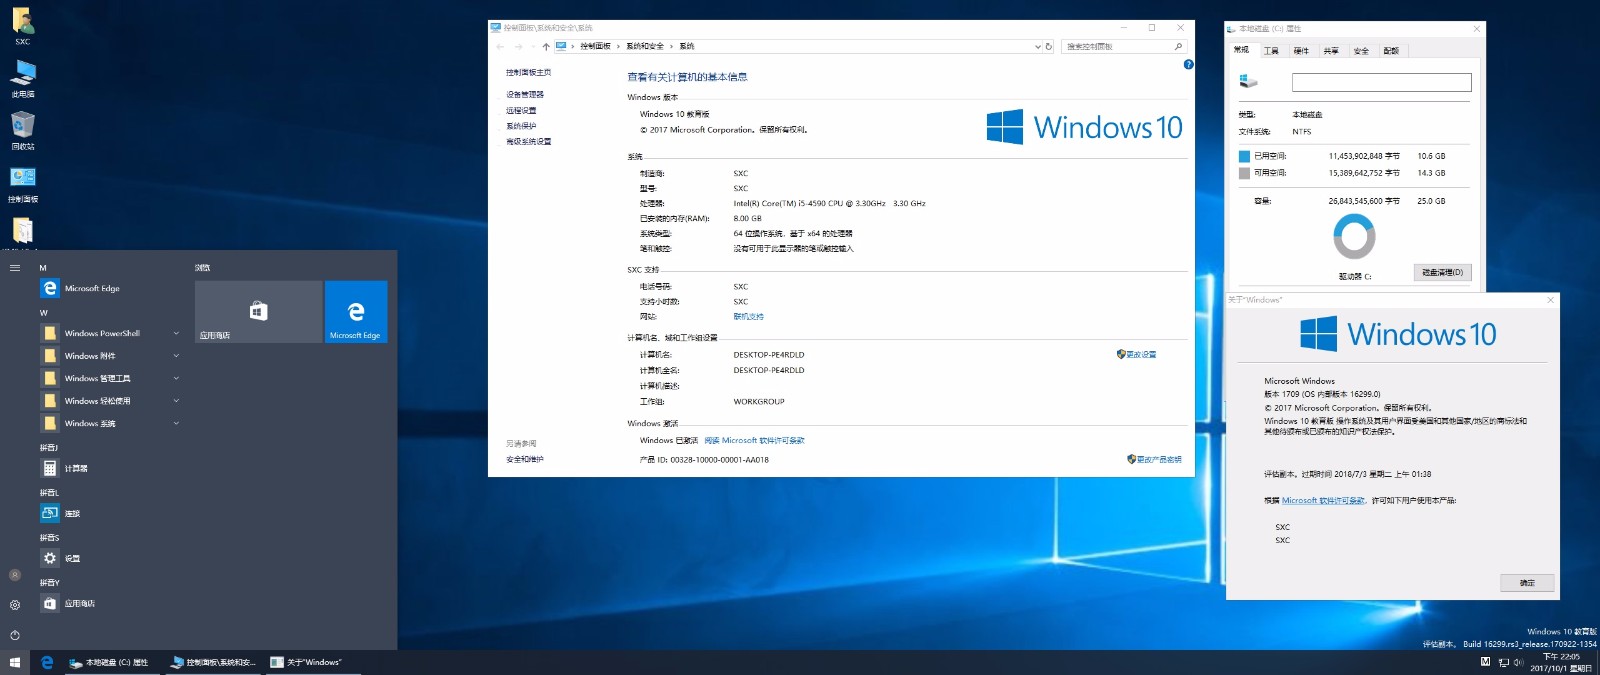Click the search magnifier in Control Panel search
The image size is (1600, 675).
pyautogui.click(x=1178, y=47)
